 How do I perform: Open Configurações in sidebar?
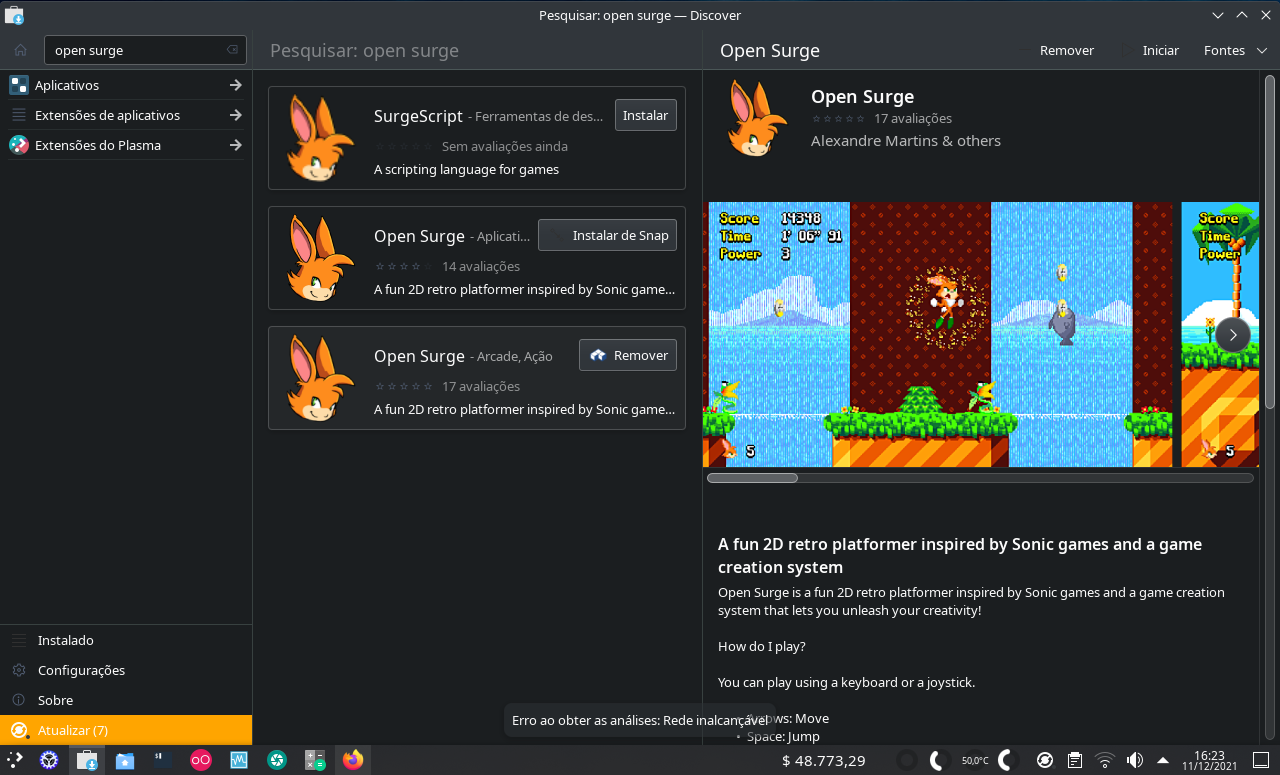(x=126, y=670)
